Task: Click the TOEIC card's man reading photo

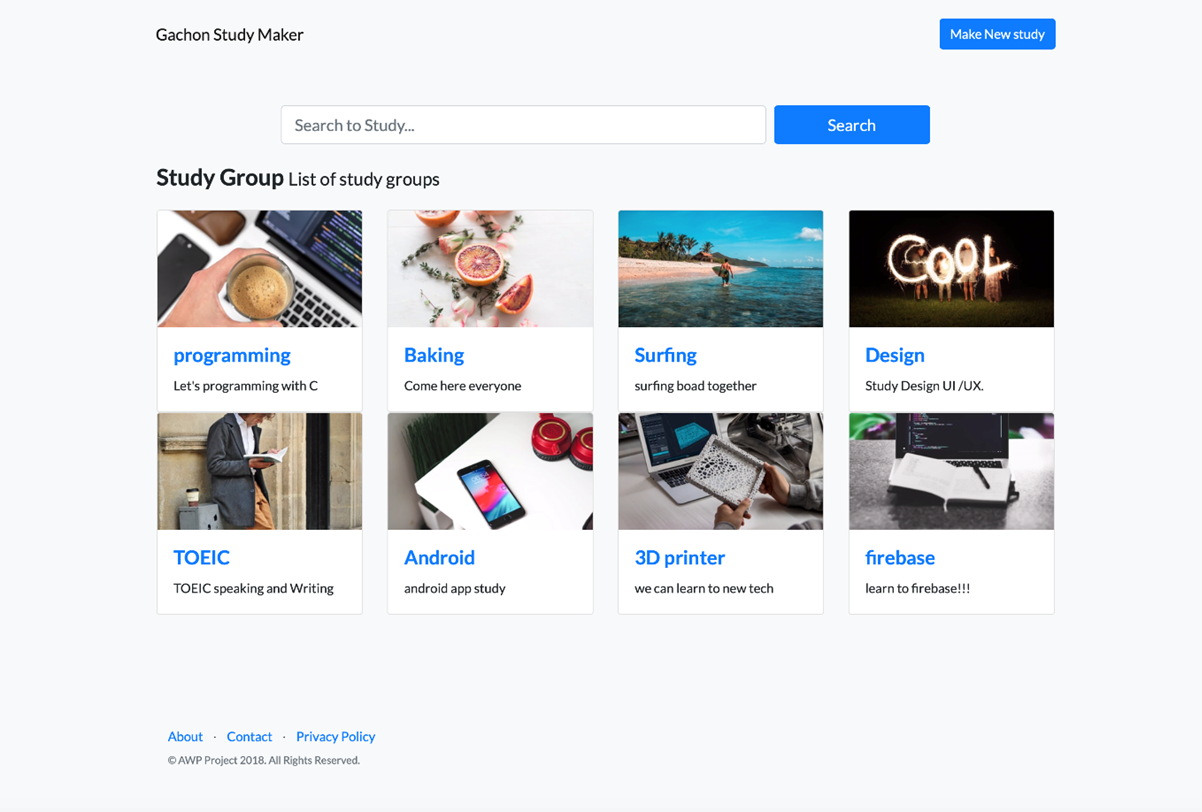Action: [259, 471]
